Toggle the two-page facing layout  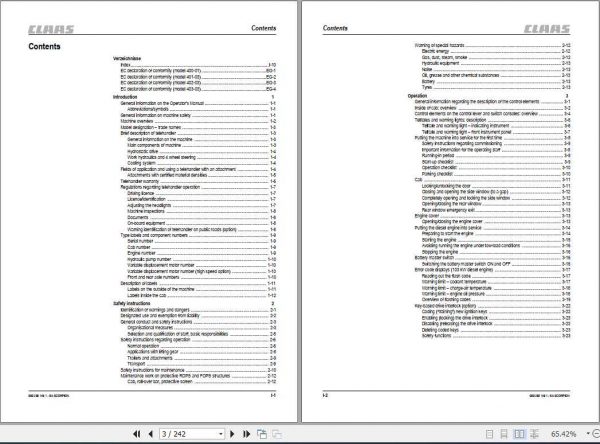[519, 434]
